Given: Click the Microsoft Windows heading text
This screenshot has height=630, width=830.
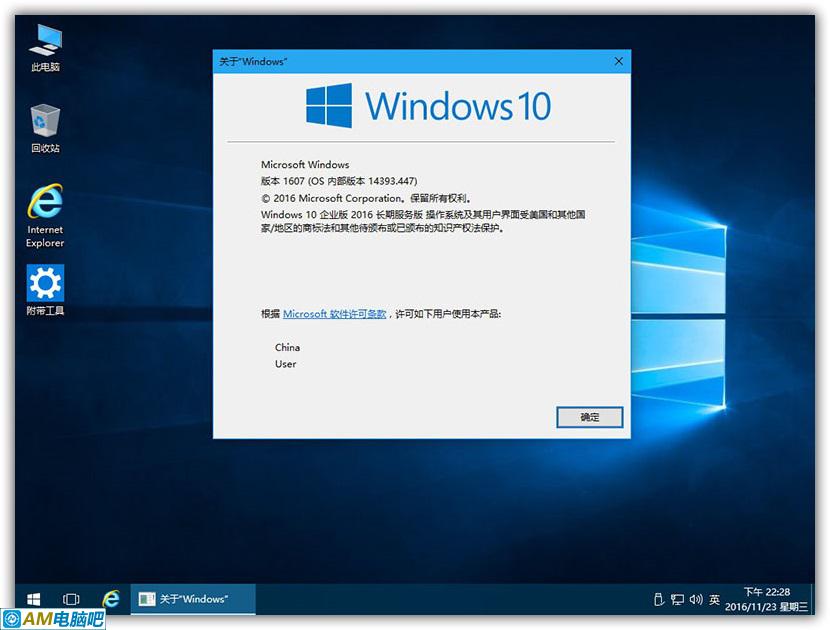Looking at the screenshot, I should (x=305, y=165).
